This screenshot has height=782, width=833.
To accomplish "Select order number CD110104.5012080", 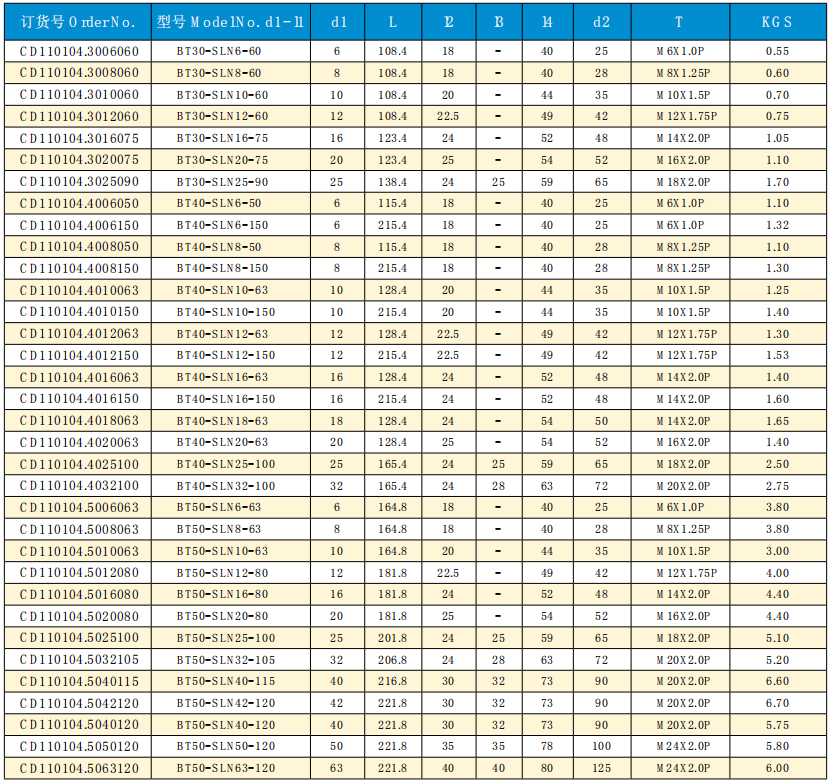I will click(x=79, y=573).
